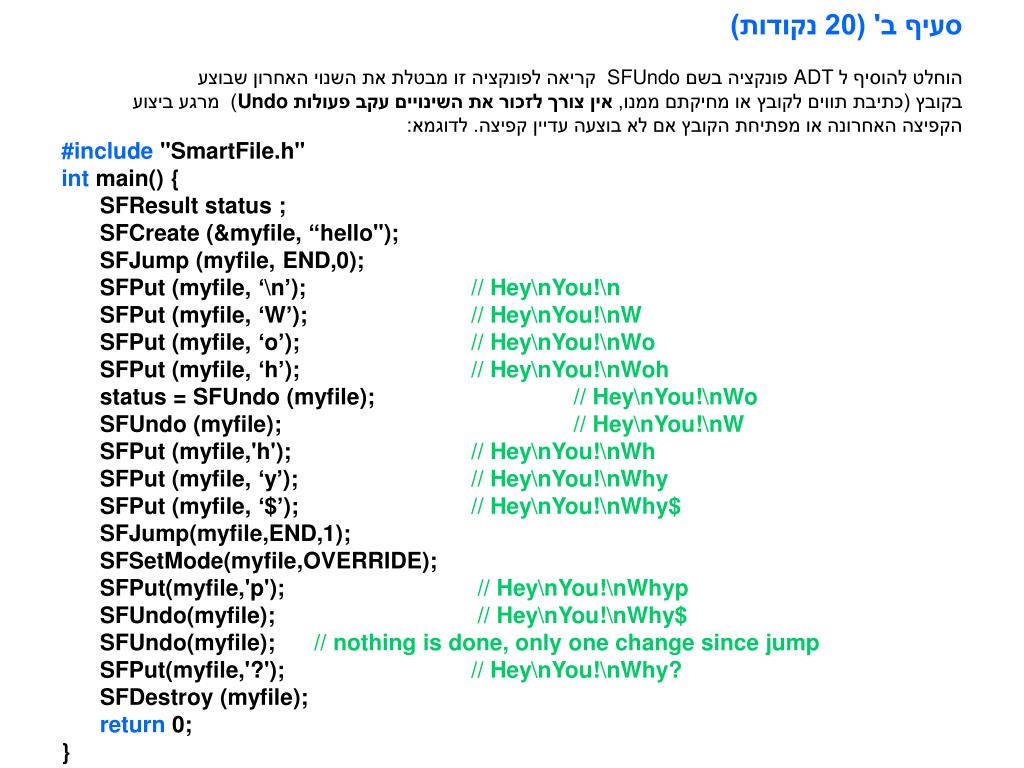This screenshot has width=1024, height=768.
Task: Click the SFPut (myfile, '$') statement
Action: [x=199, y=507]
